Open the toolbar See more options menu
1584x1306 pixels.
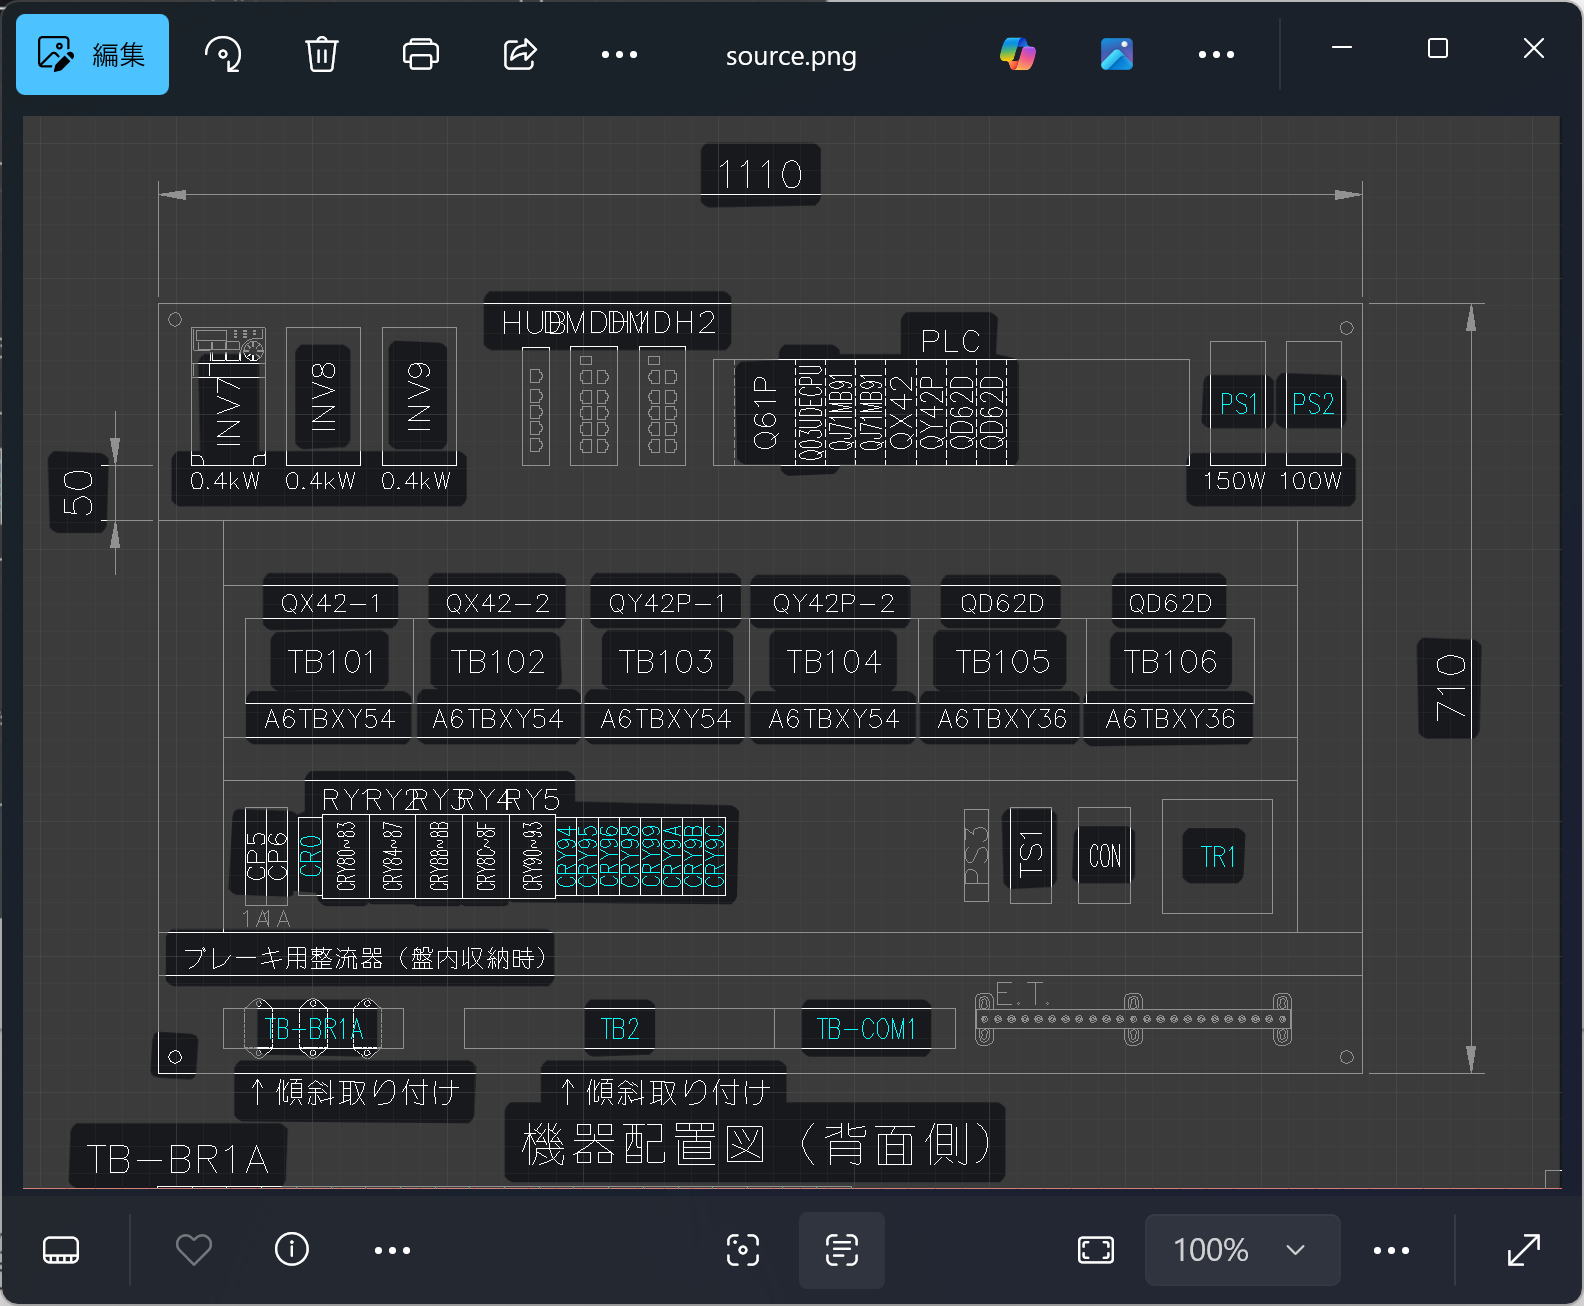click(619, 54)
